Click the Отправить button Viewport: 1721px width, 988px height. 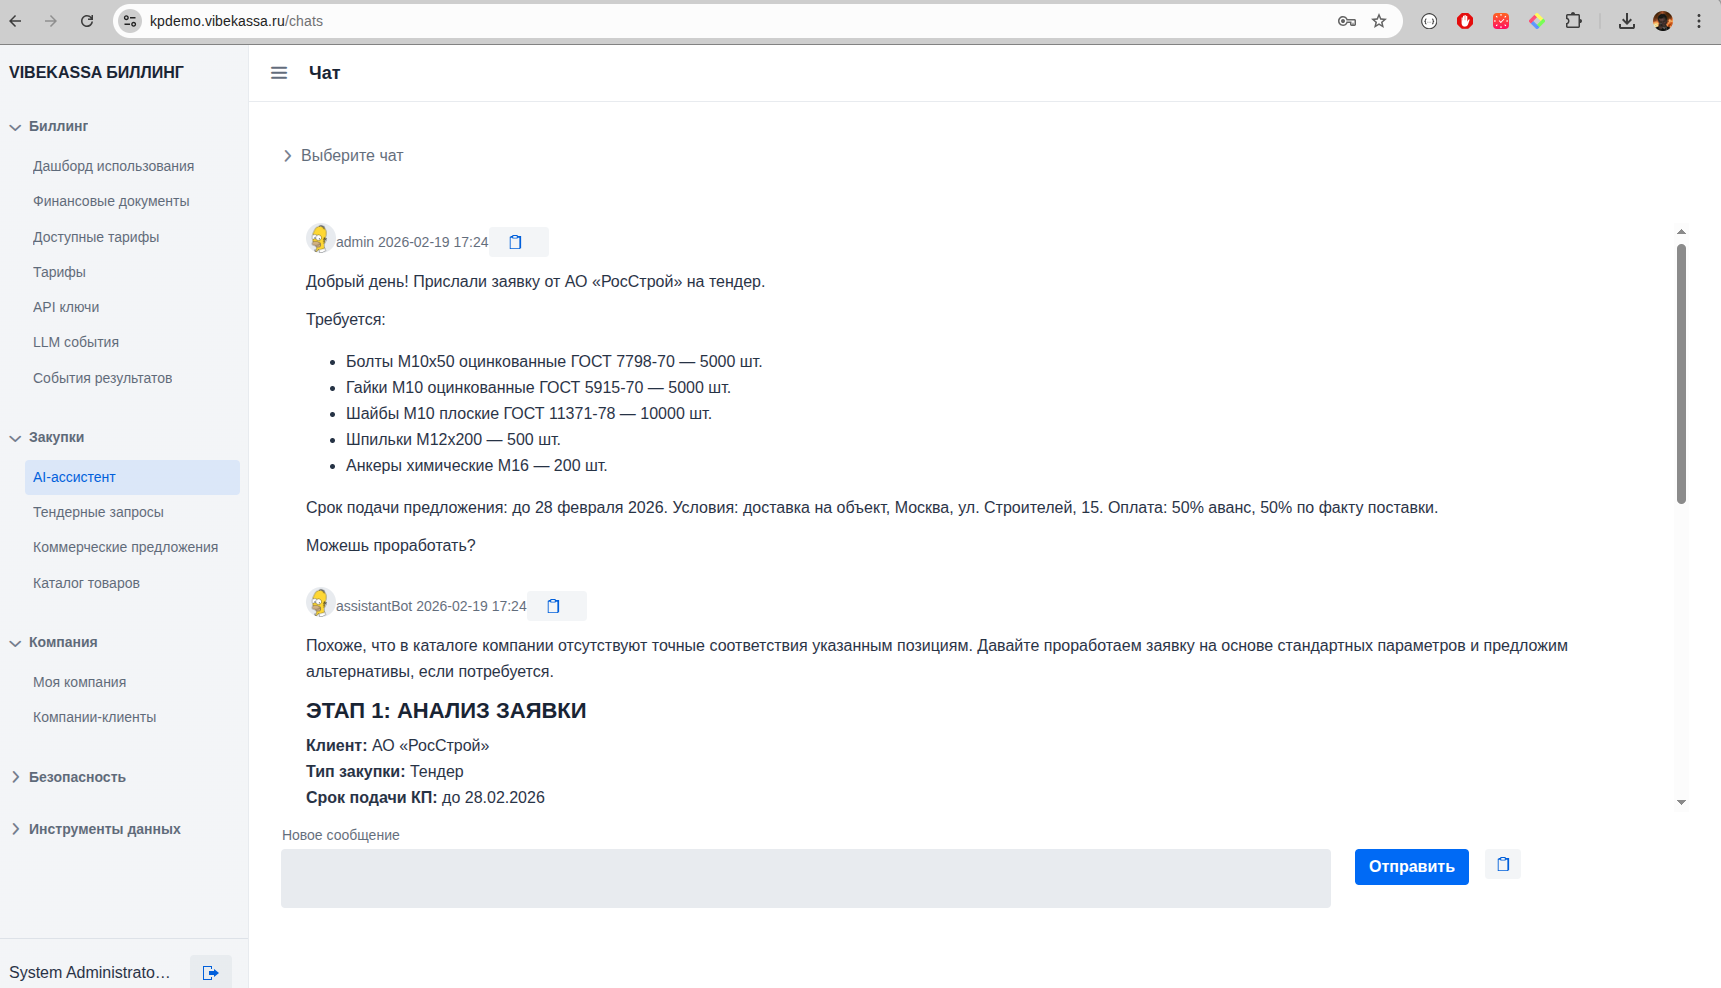[x=1411, y=866]
